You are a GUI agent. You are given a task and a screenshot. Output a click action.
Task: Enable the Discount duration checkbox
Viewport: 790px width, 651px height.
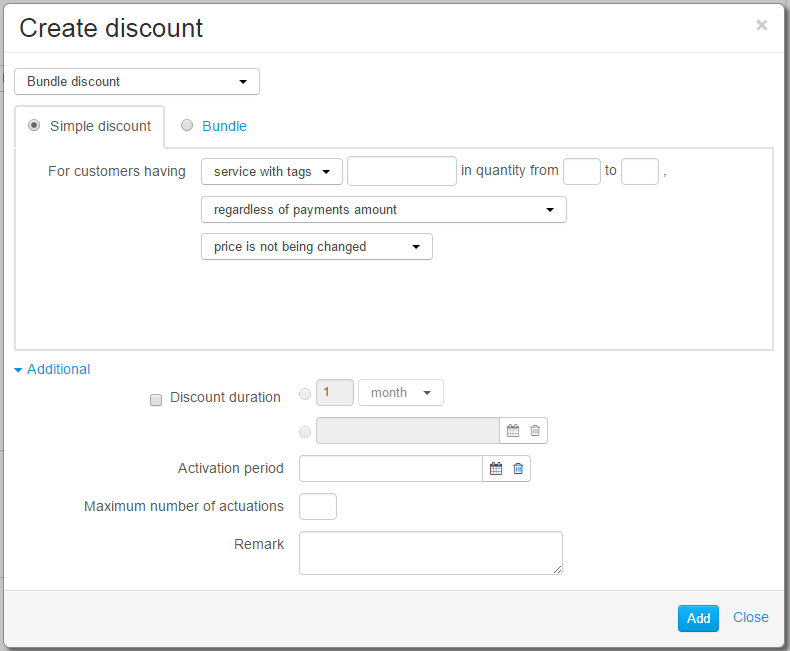[x=156, y=400]
